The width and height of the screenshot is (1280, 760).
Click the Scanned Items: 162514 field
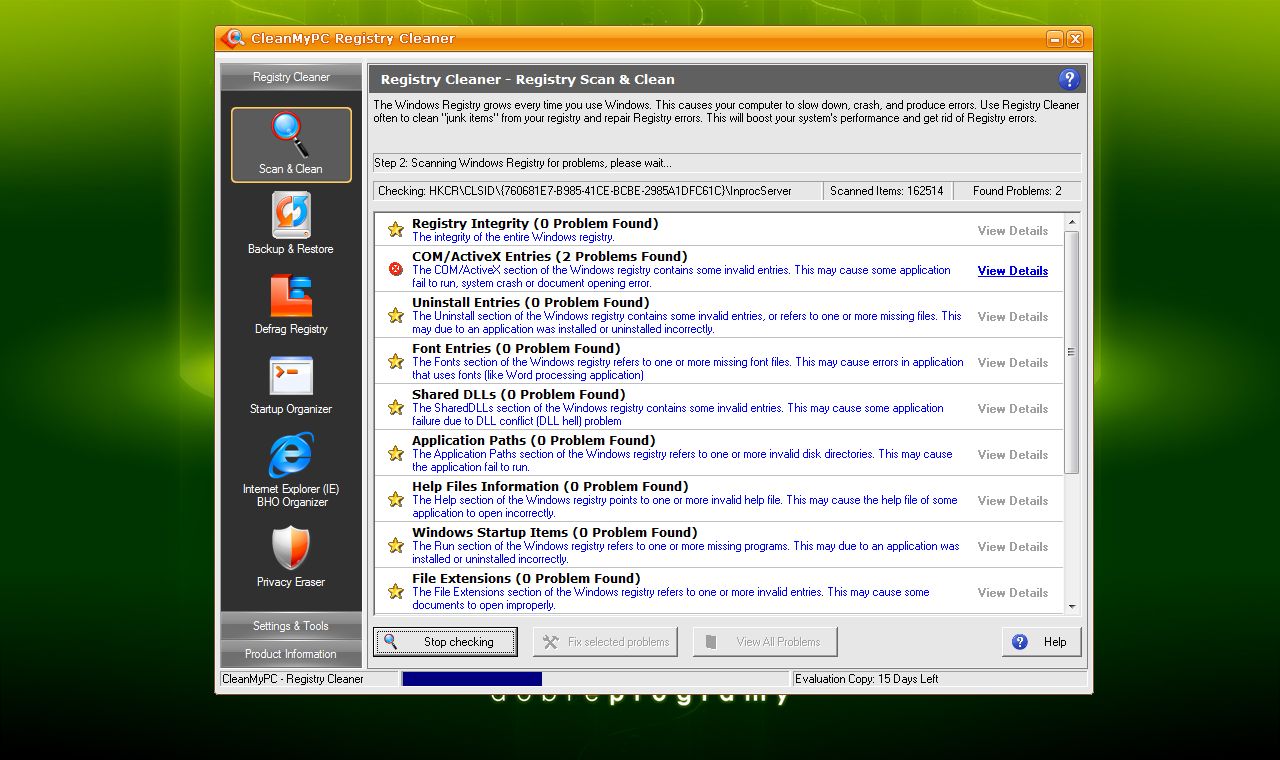[886, 191]
